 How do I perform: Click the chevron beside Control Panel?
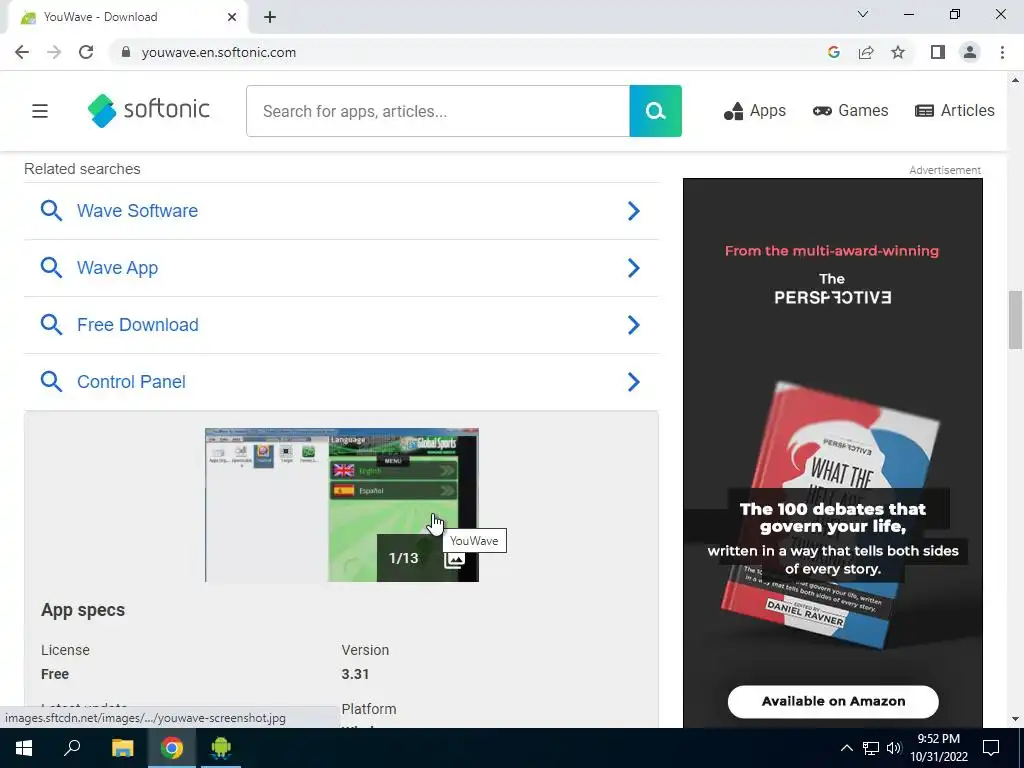point(633,381)
